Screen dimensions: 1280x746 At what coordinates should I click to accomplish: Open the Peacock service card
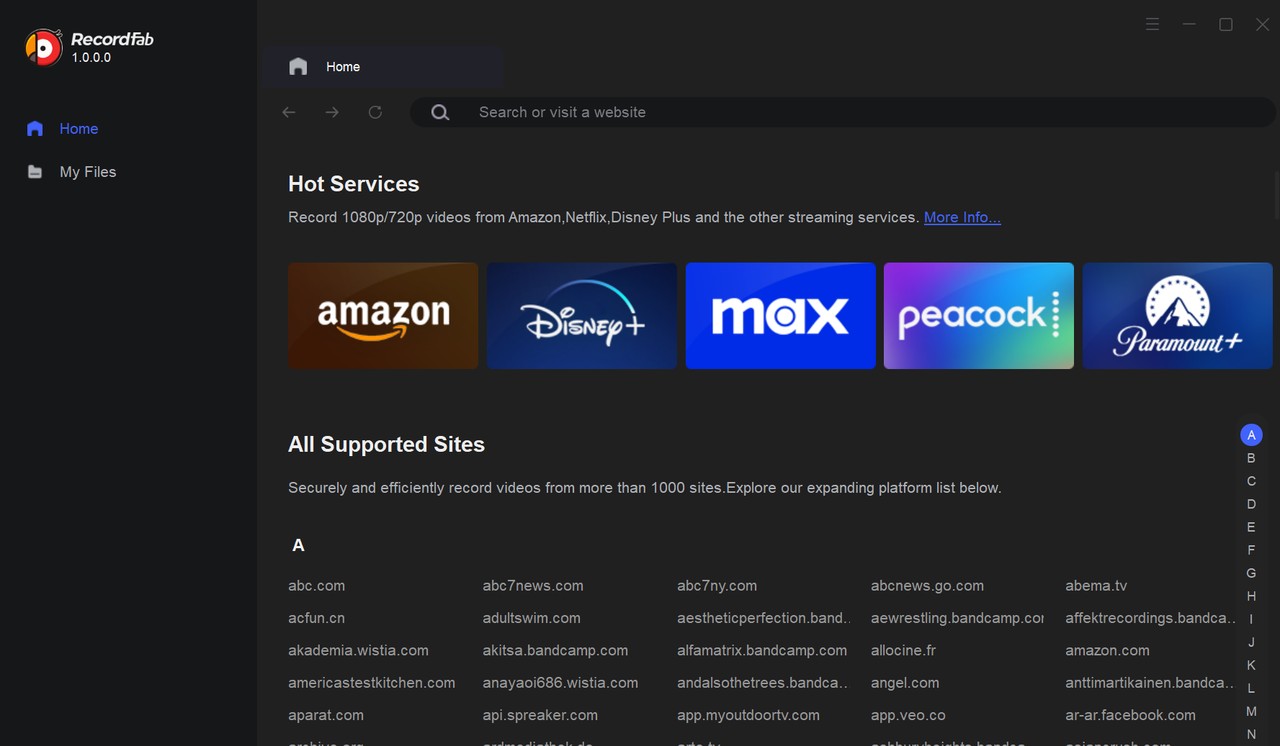pos(979,316)
